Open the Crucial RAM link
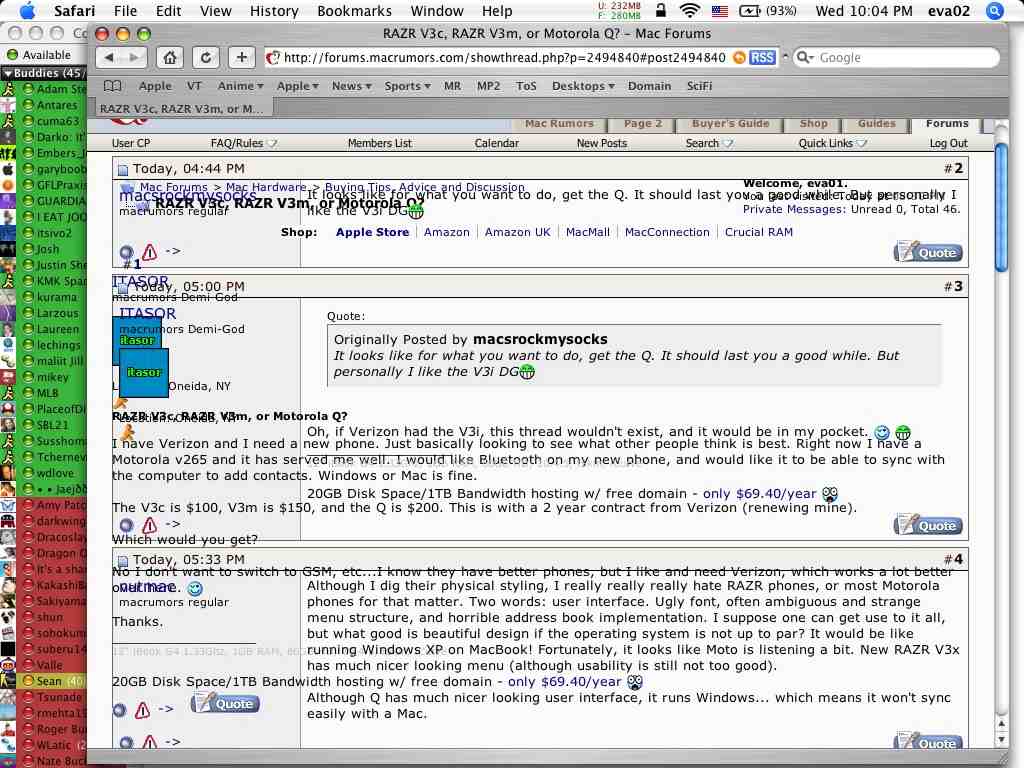Image resolution: width=1024 pixels, height=768 pixels. [x=758, y=232]
